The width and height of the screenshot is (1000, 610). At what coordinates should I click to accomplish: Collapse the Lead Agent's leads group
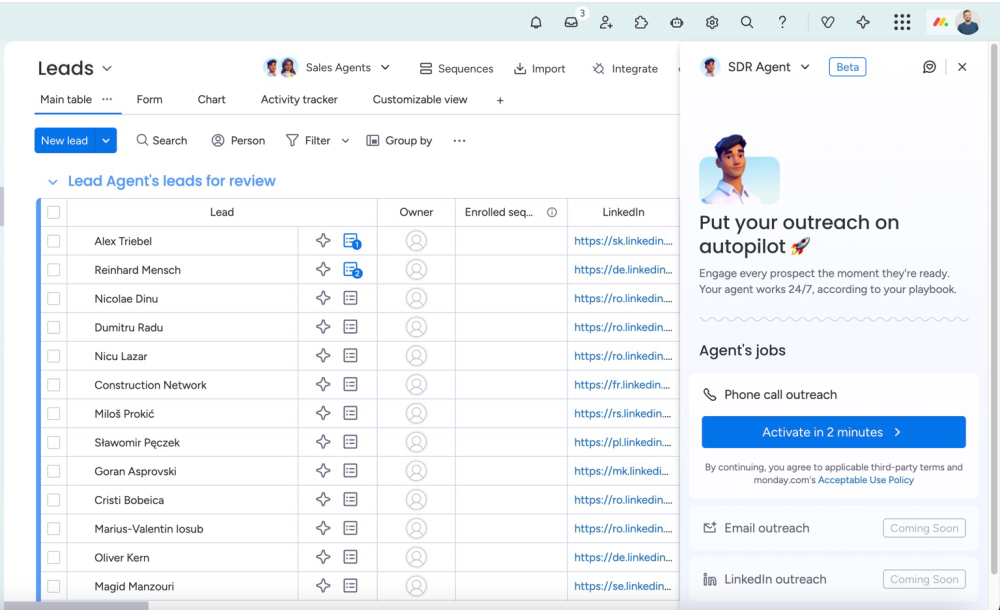53,182
